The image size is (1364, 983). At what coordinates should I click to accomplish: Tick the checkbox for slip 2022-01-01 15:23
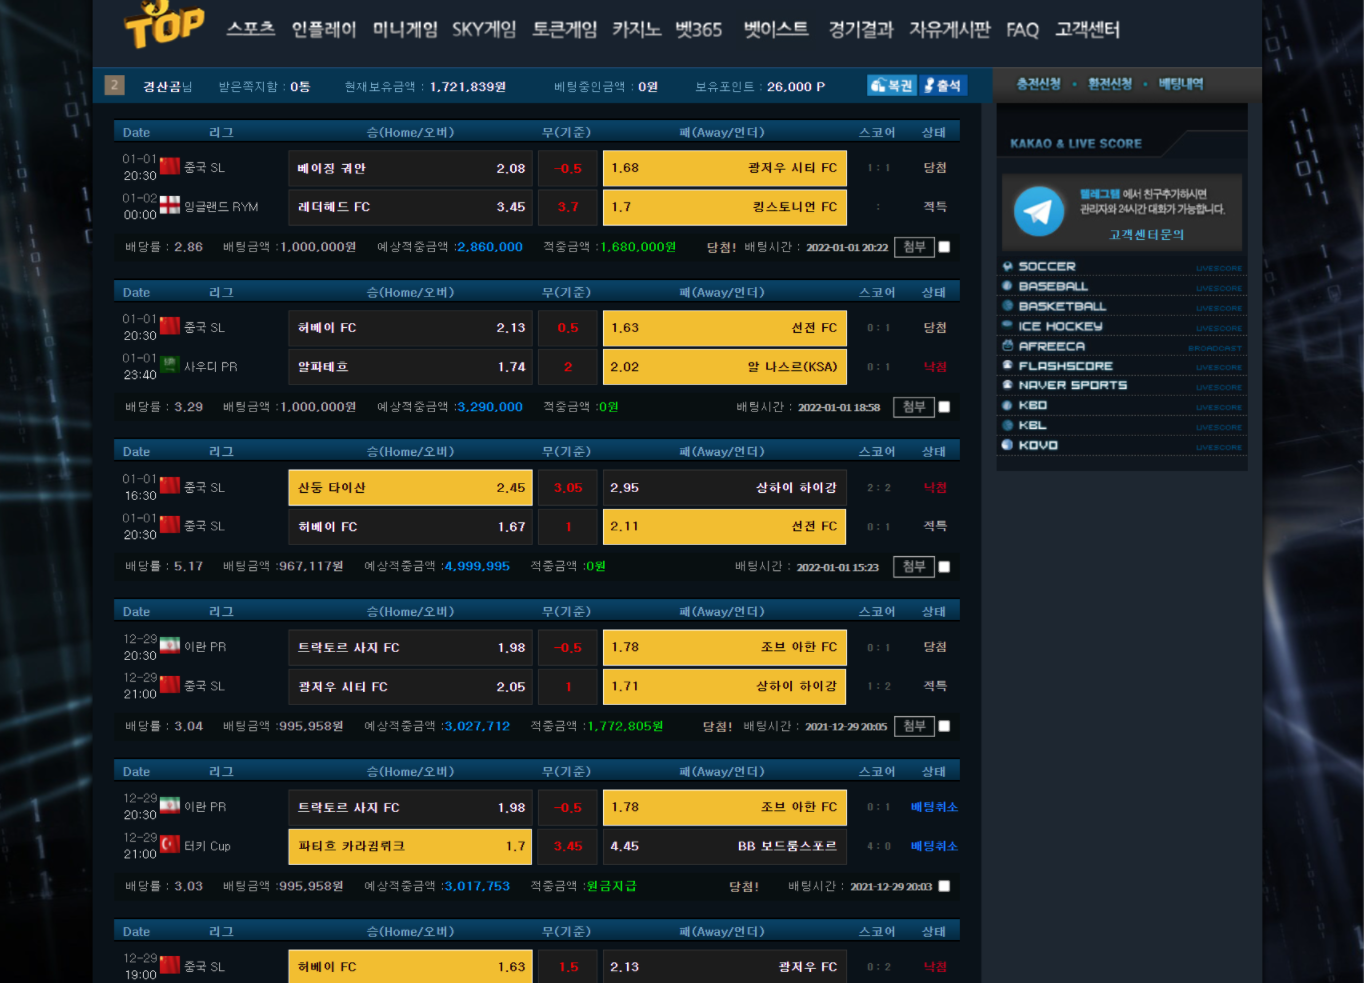click(944, 567)
